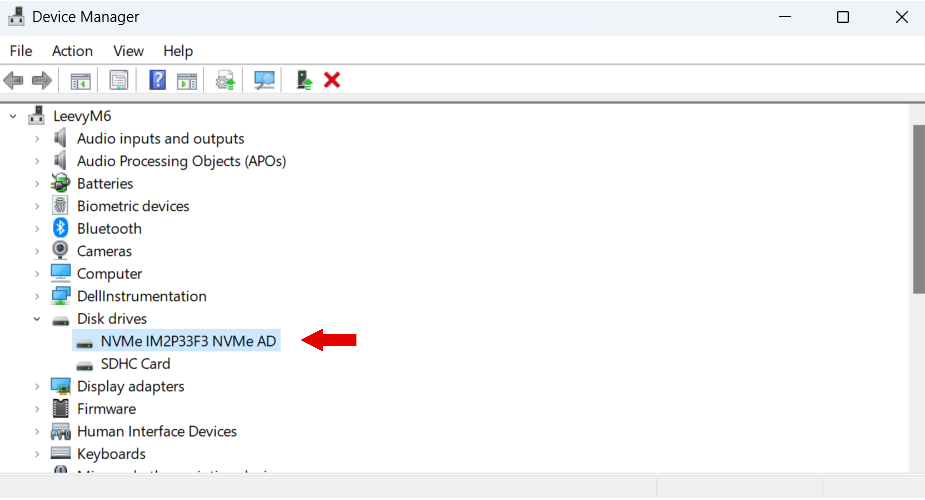Select the DellInstrumentation label
925x500 pixels.
coord(142,296)
